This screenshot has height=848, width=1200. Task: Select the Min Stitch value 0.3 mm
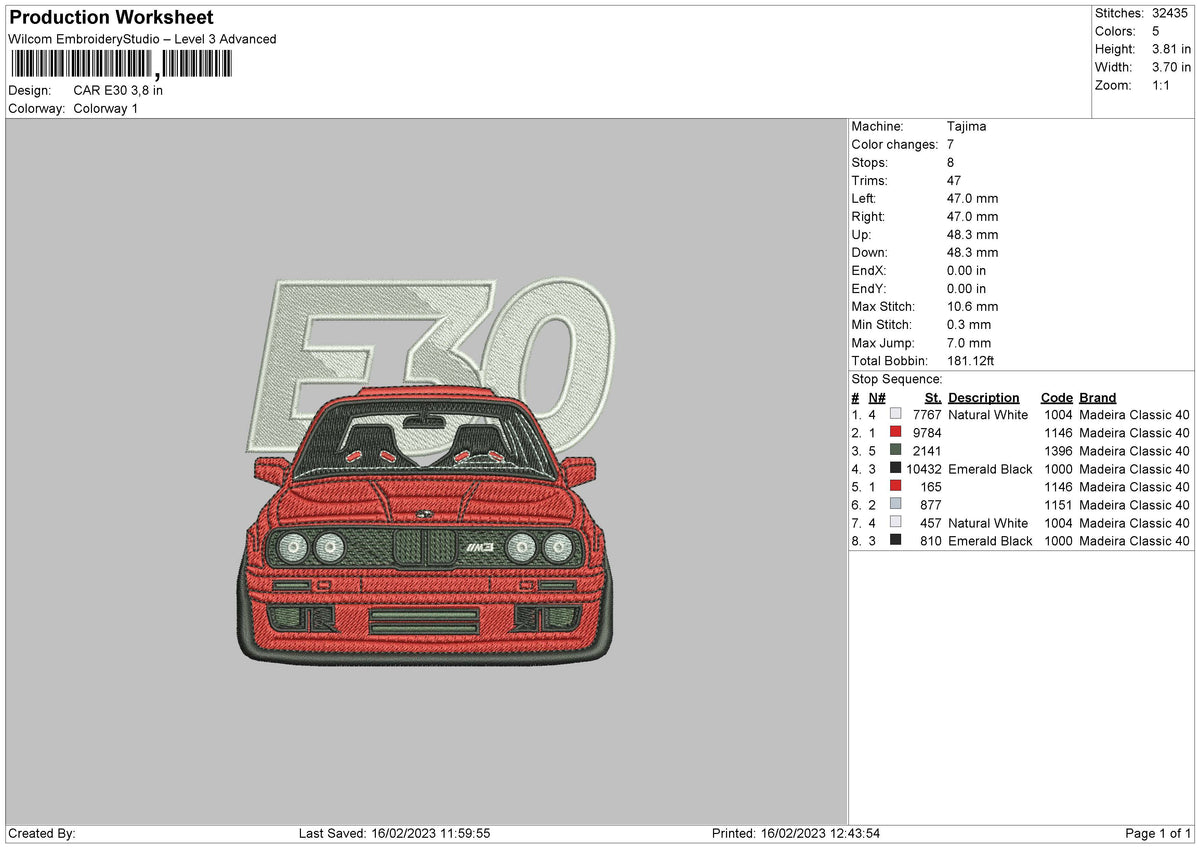point(968,325)
